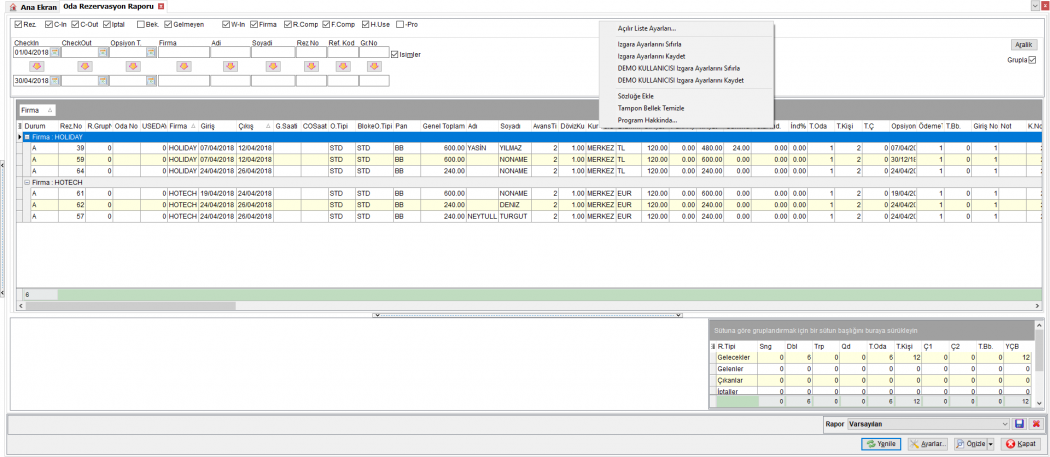Collapse the Firma : HOLIDAY group
Screen dimensions: 1050x457
click(27, 137)
